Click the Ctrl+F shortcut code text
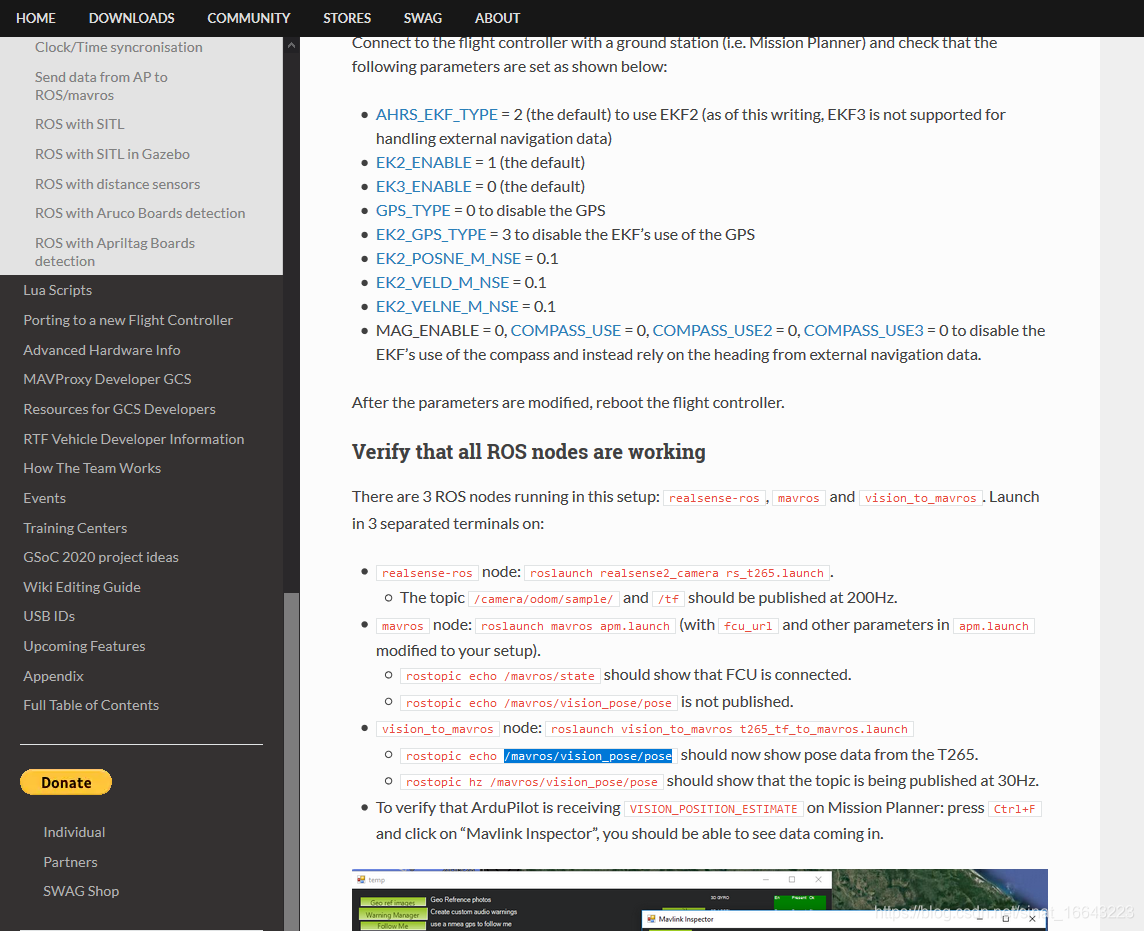Screen dimensions: 1144x931 (x=1014, y=809)
